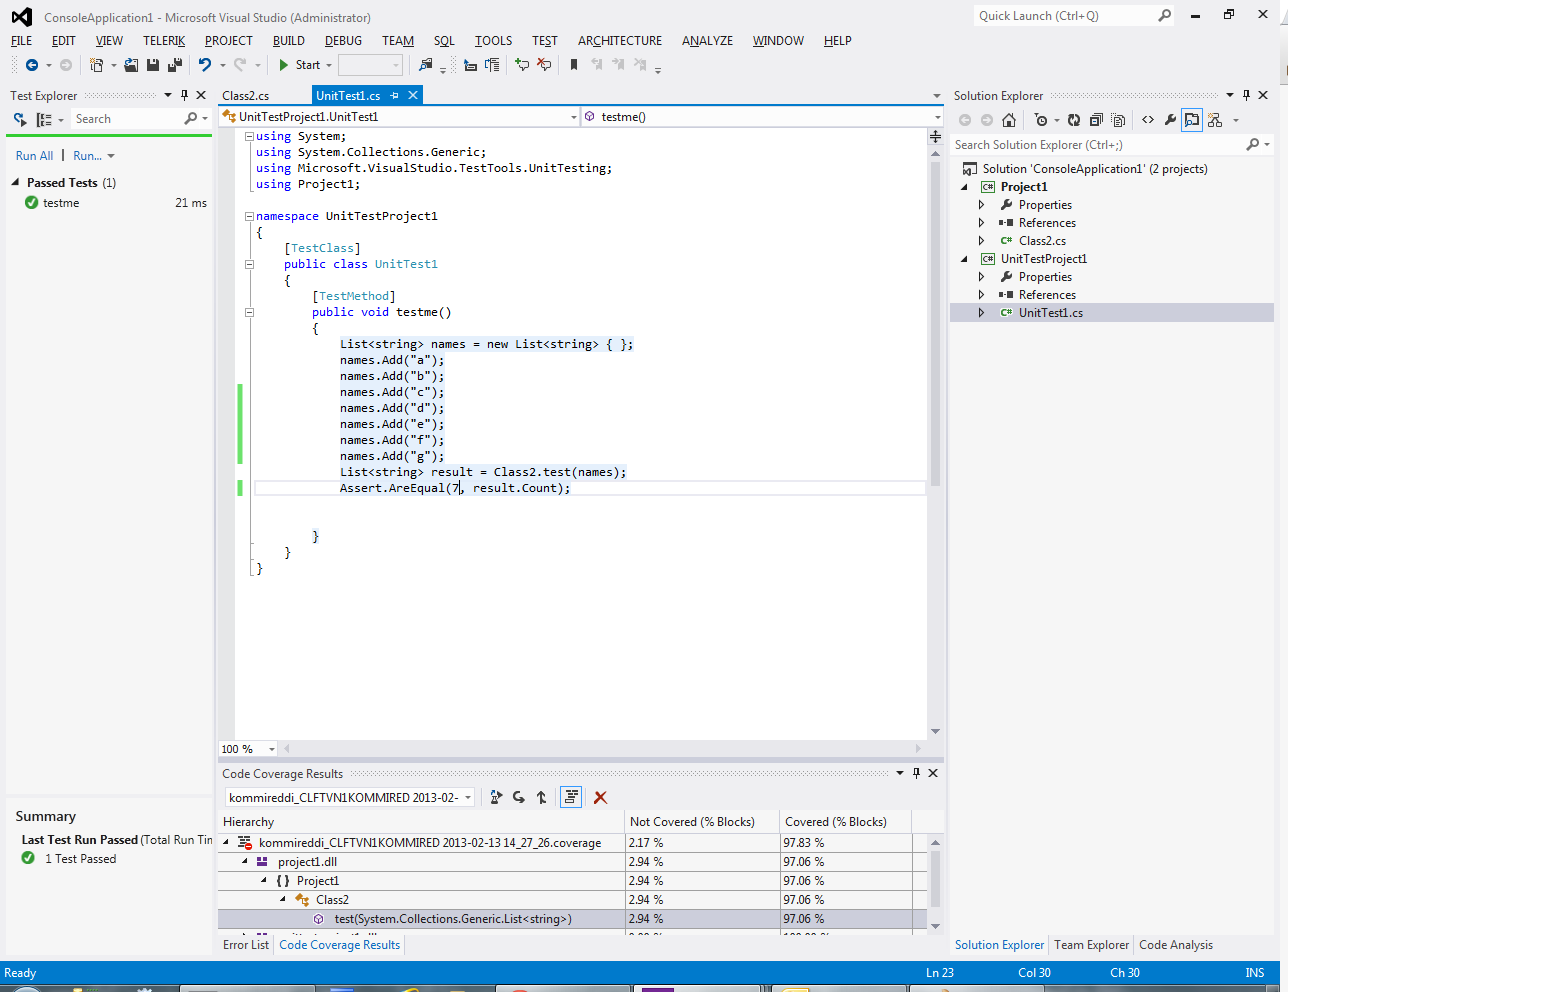This screenshot has height=992, width=1551.
Task: Click the Solution Explorer Home icon
Action: [x=1009, y=120]
